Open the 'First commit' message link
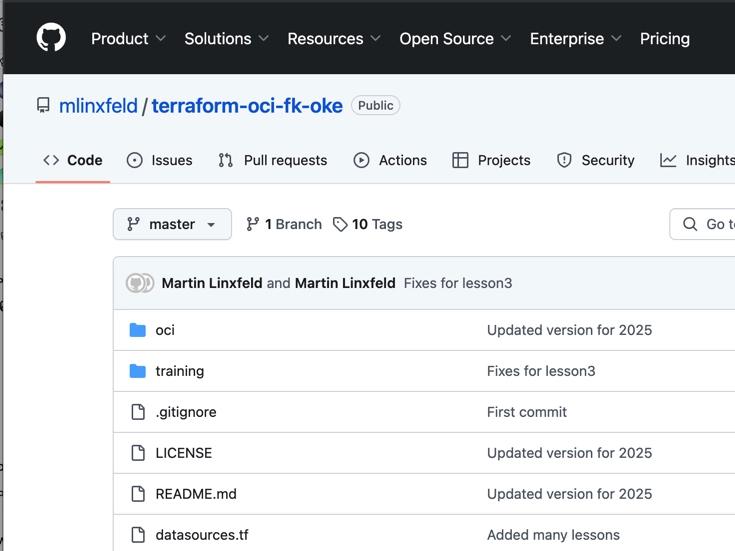The height and width of the screenshot is (551, 735). tap(527, 412)
